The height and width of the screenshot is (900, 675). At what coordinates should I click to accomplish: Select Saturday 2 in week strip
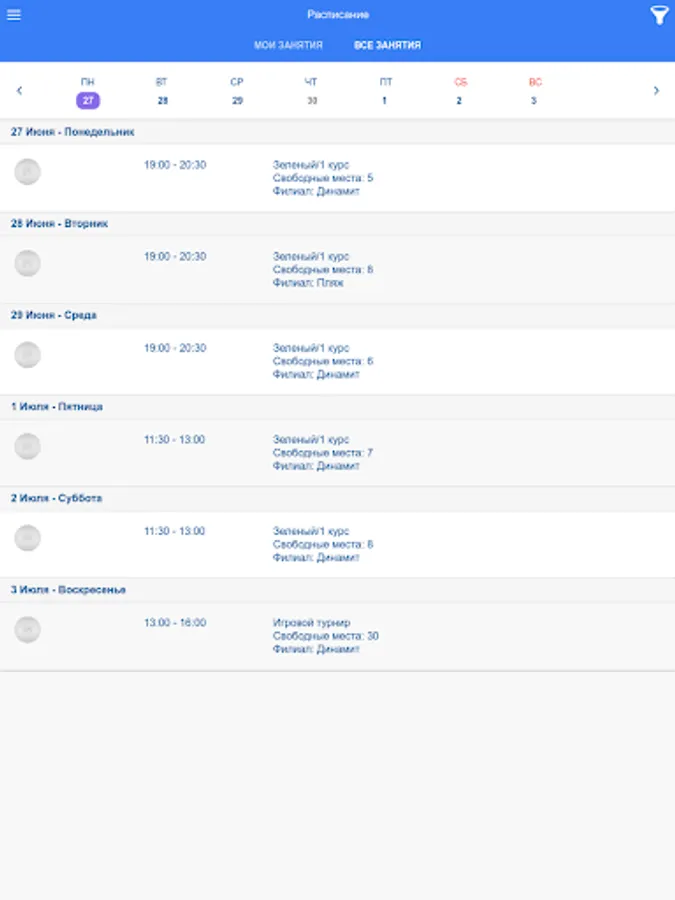pos(460,92)
